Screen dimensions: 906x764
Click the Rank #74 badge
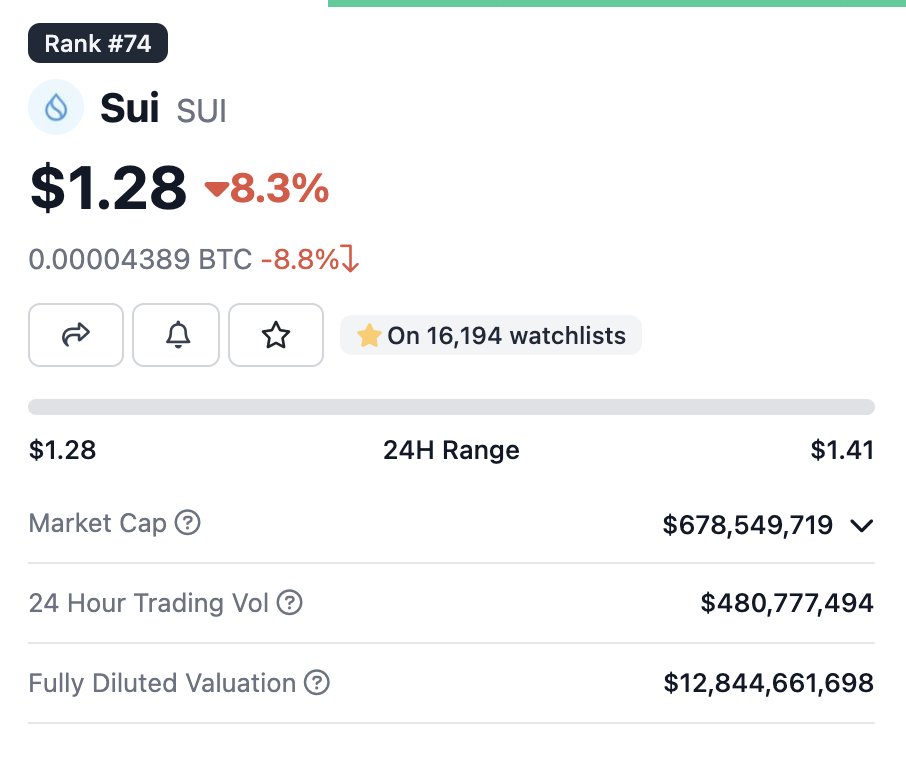coord(98,43)
